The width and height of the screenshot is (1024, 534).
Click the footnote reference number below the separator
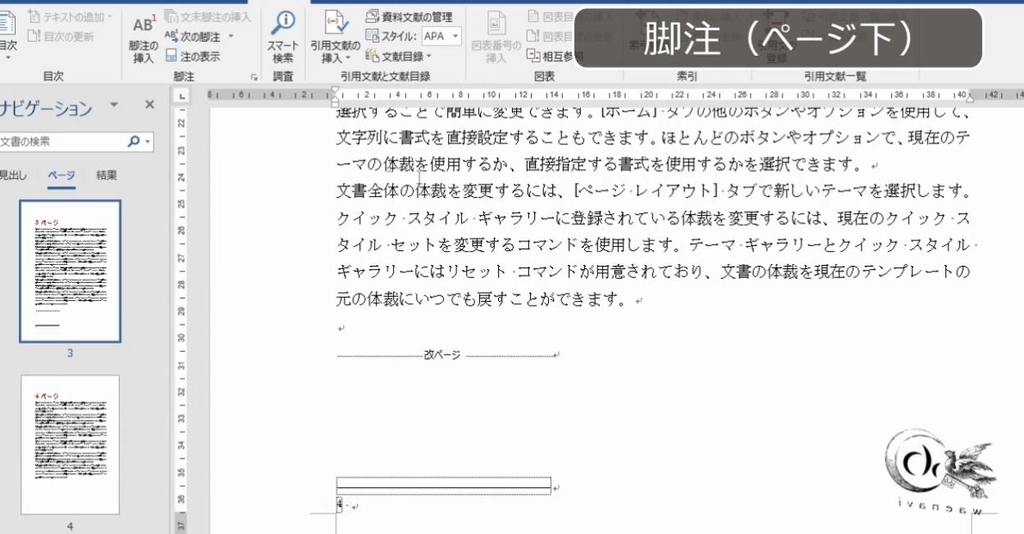340,503
